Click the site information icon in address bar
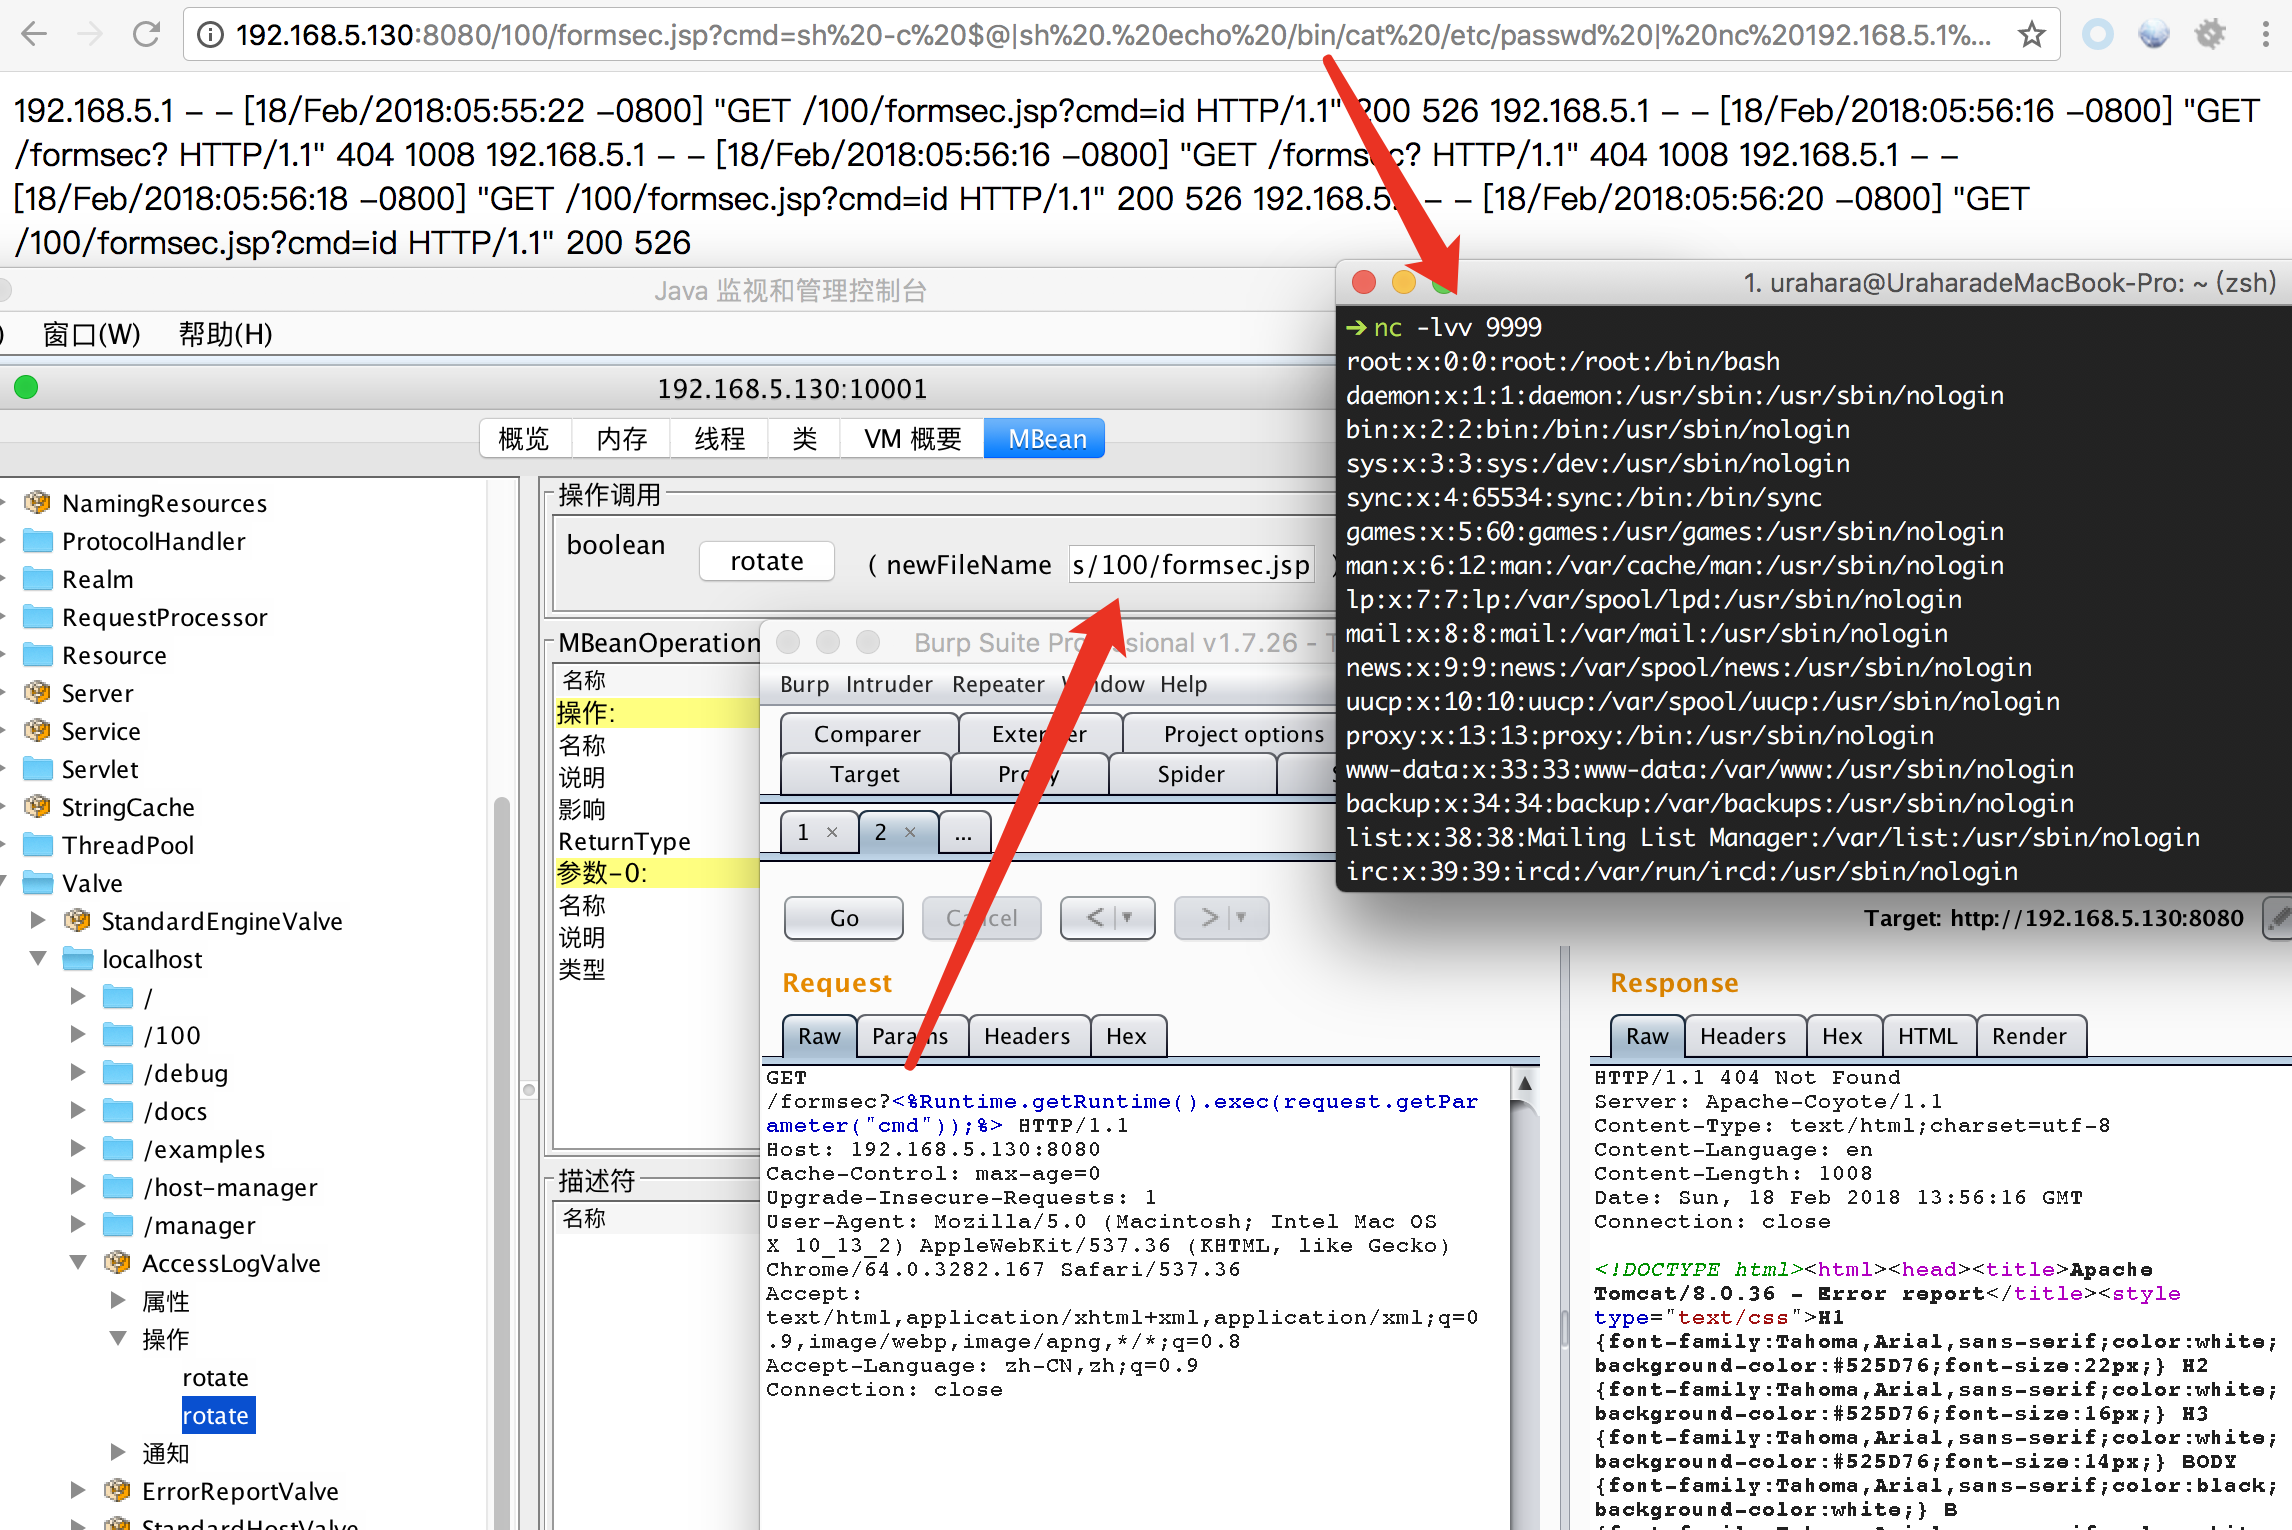This screenshot has width=2292, height=1530. [x=209, y=35]
